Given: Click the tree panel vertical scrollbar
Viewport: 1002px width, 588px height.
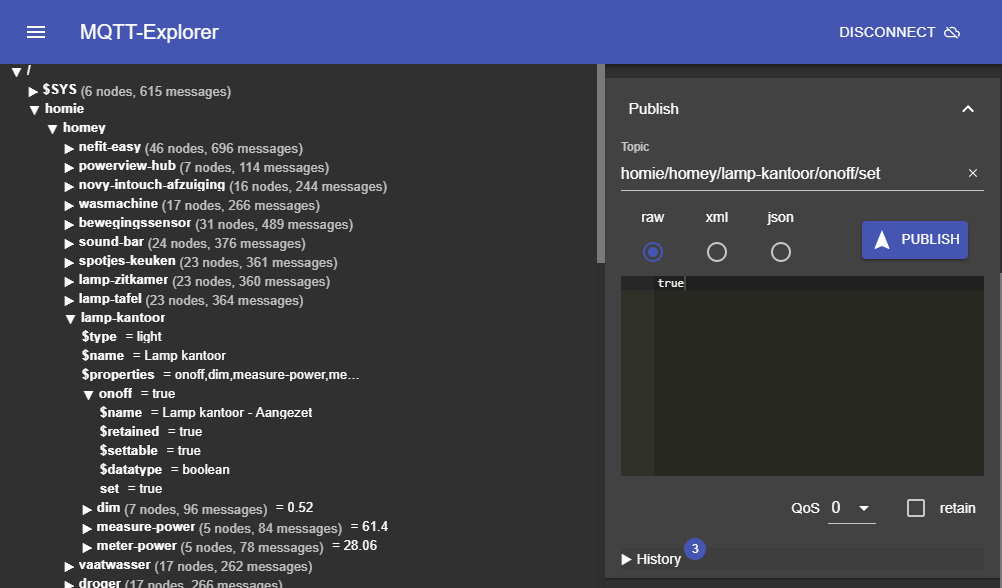Looking at the screenshot, I should [x=600, y=163].
